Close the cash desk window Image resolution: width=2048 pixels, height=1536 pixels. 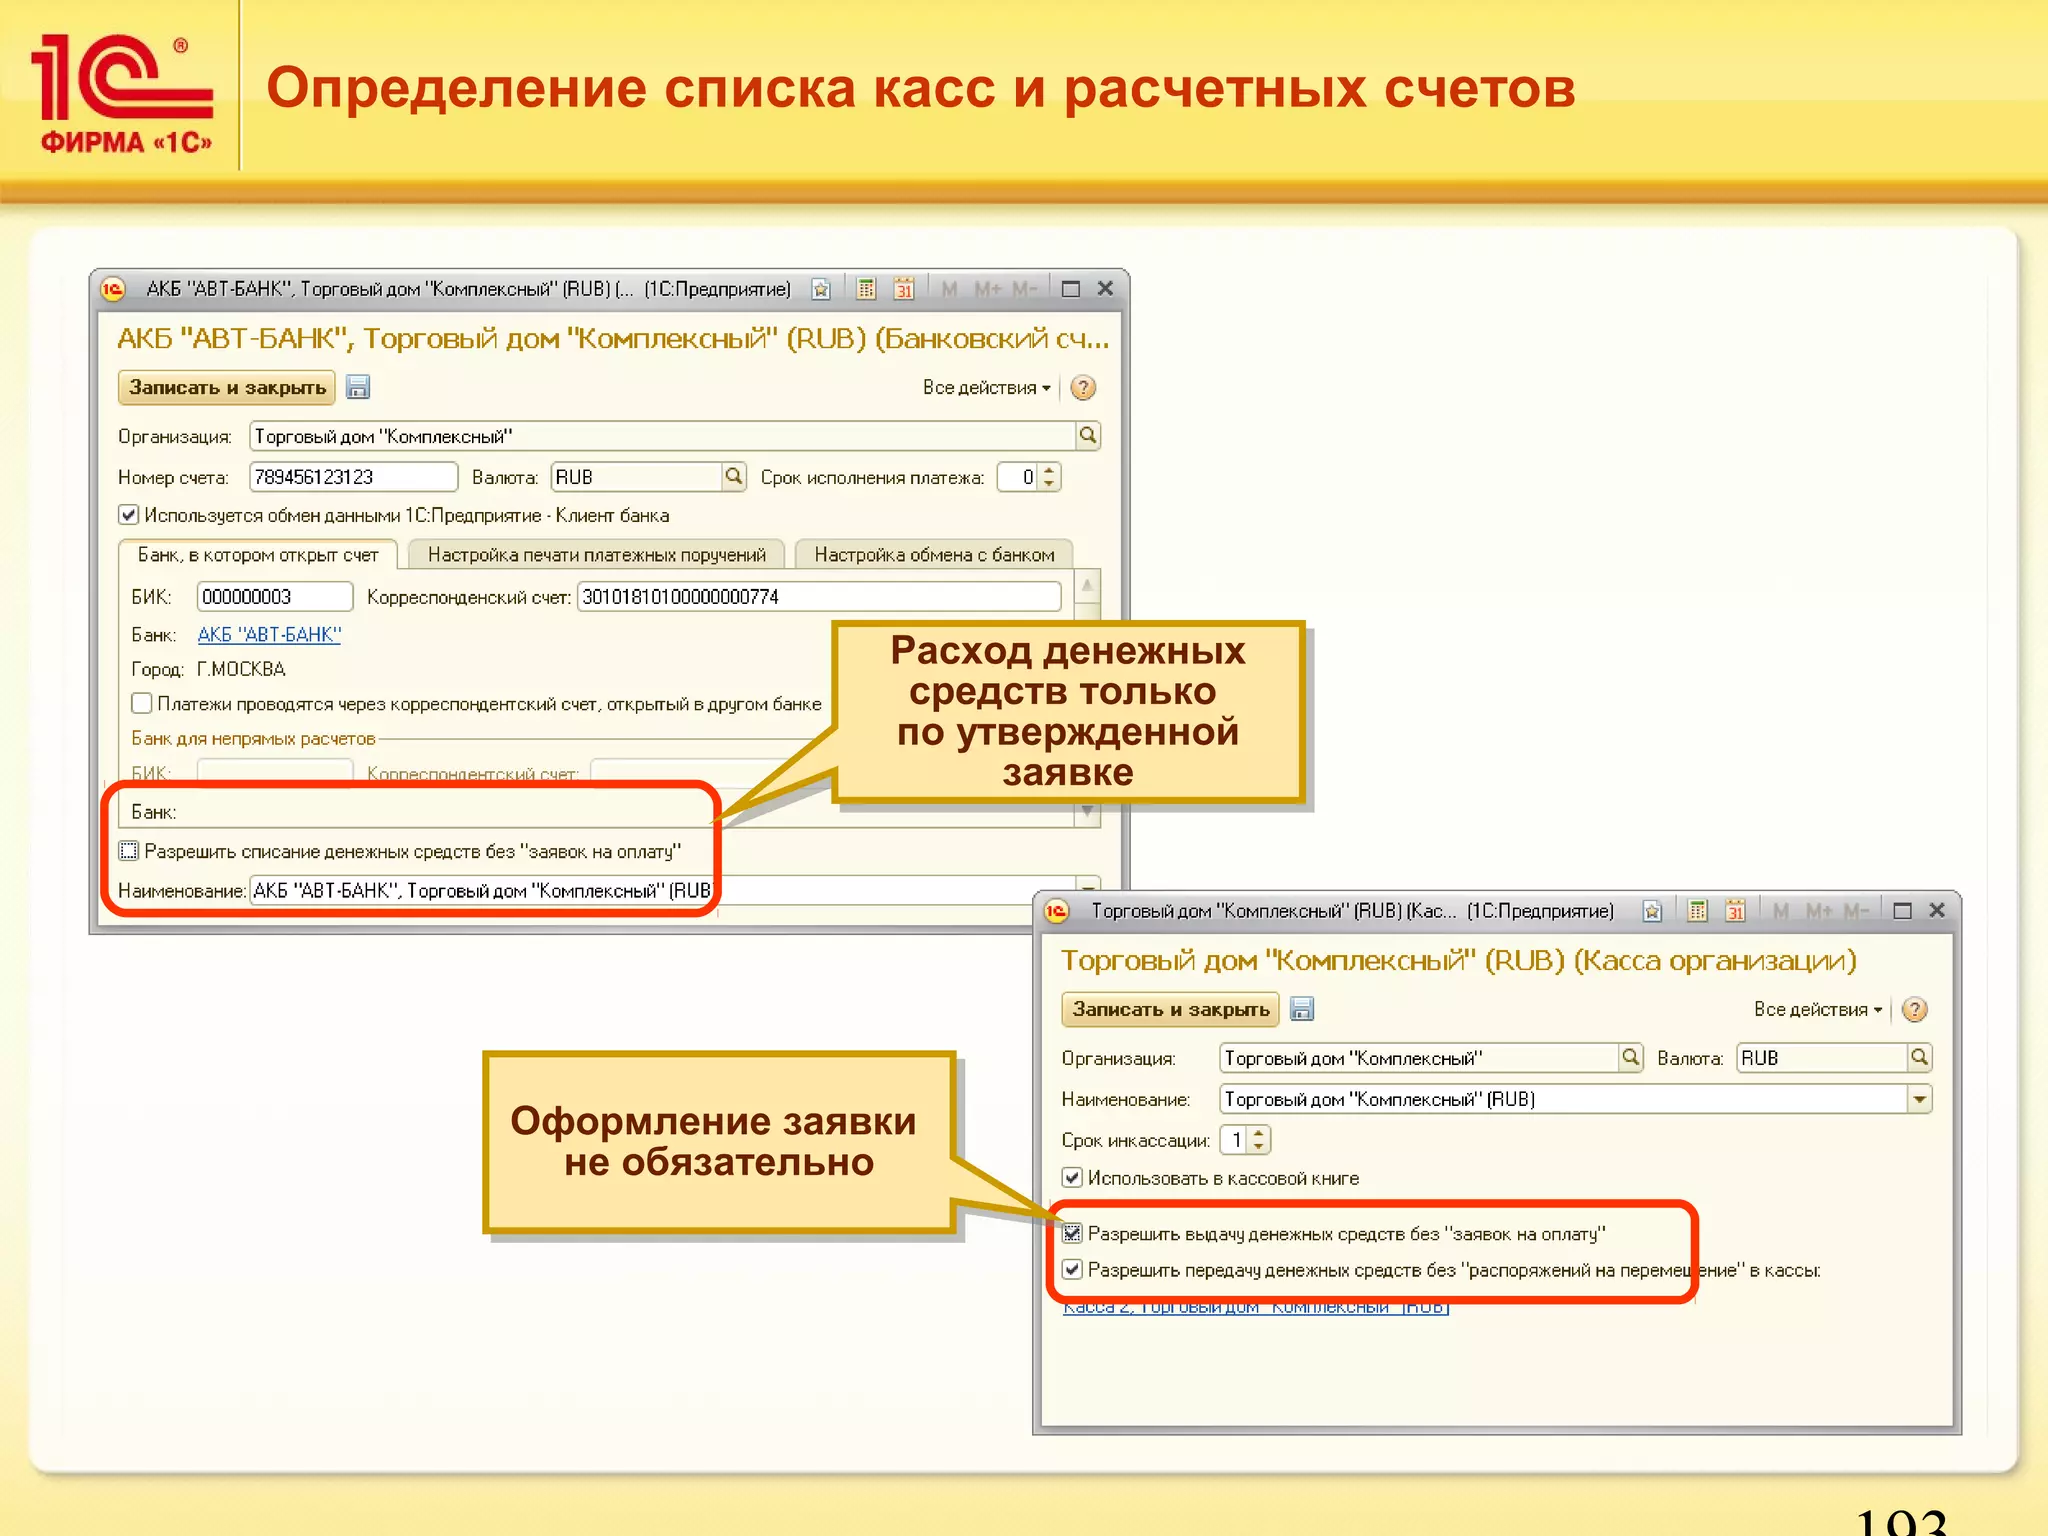click(1937, 911)
